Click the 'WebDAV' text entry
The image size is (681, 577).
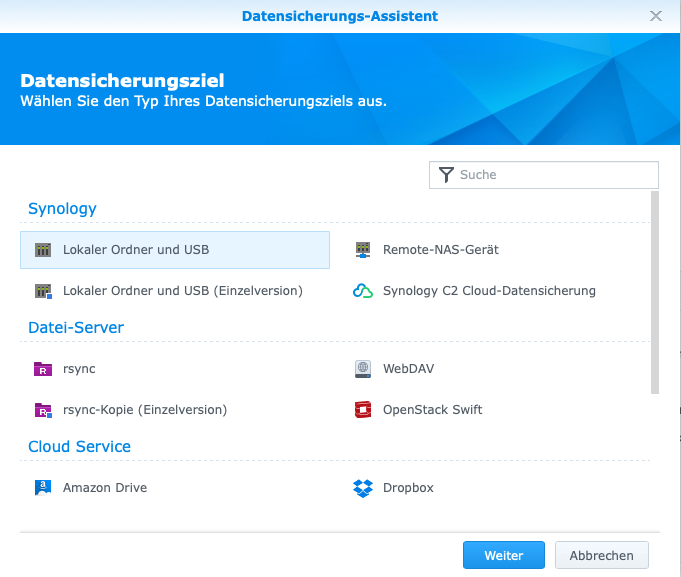pos(408,369)
